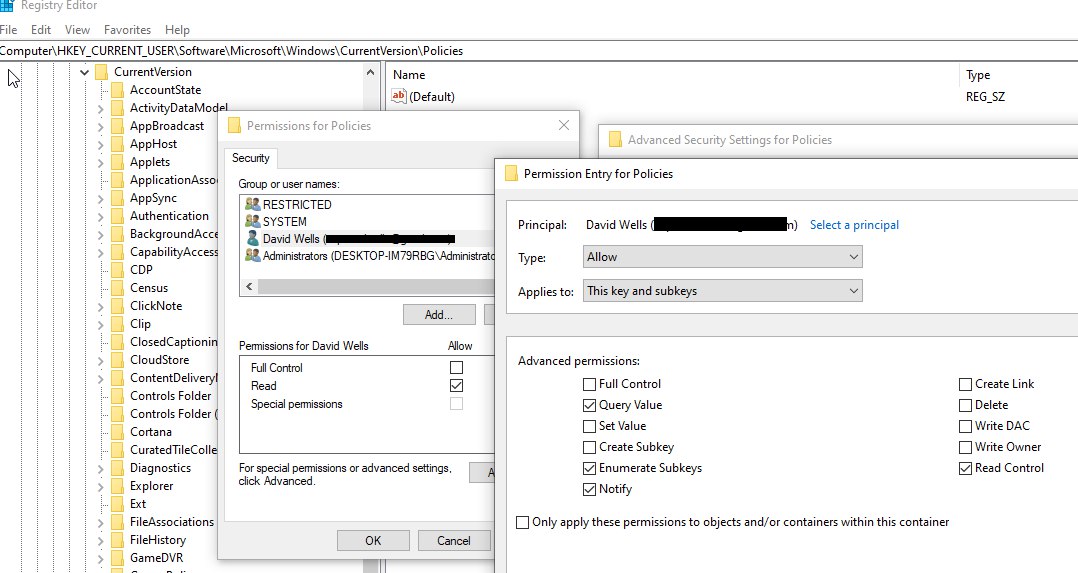The height and width of the screenshot is (573, 1078).
Task: Uncheck the Notify permission
Action: (589, 489)
